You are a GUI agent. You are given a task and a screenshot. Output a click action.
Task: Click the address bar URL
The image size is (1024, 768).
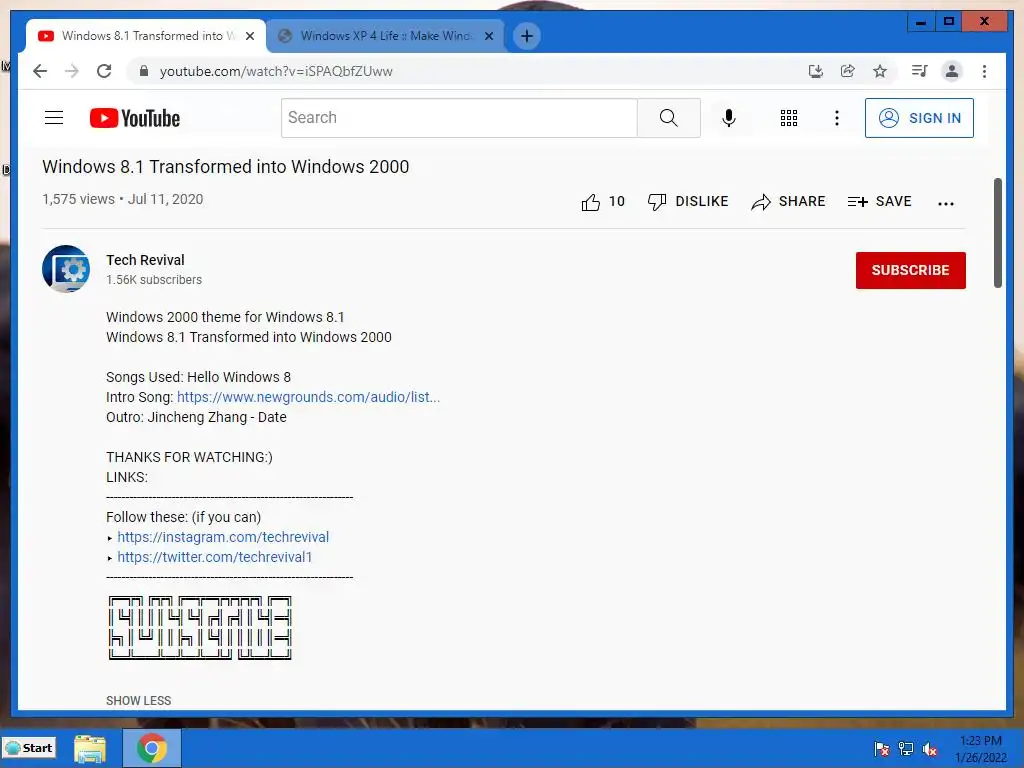coord(276,71)
